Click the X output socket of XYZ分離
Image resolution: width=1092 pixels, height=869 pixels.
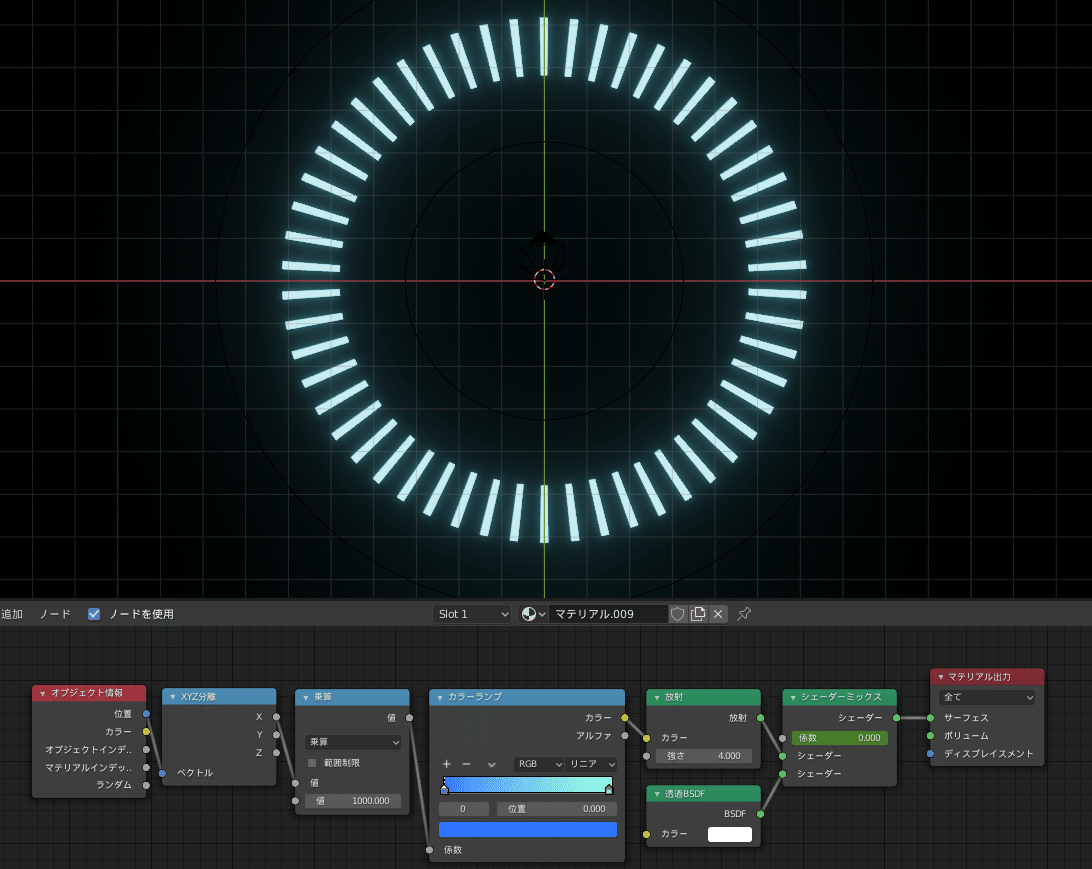tap(276, 717)
